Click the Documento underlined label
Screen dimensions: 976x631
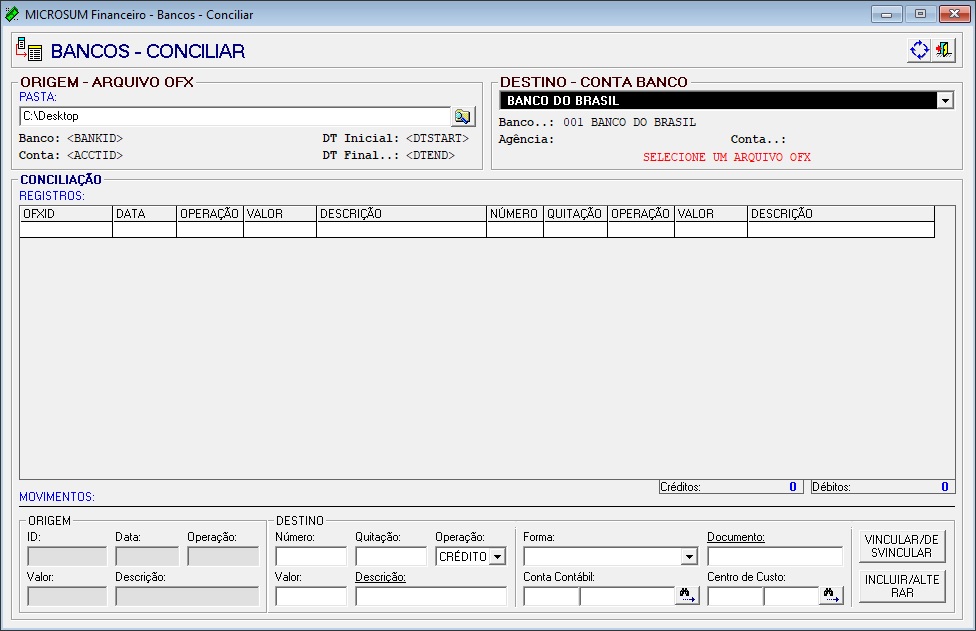coord(736,536)
